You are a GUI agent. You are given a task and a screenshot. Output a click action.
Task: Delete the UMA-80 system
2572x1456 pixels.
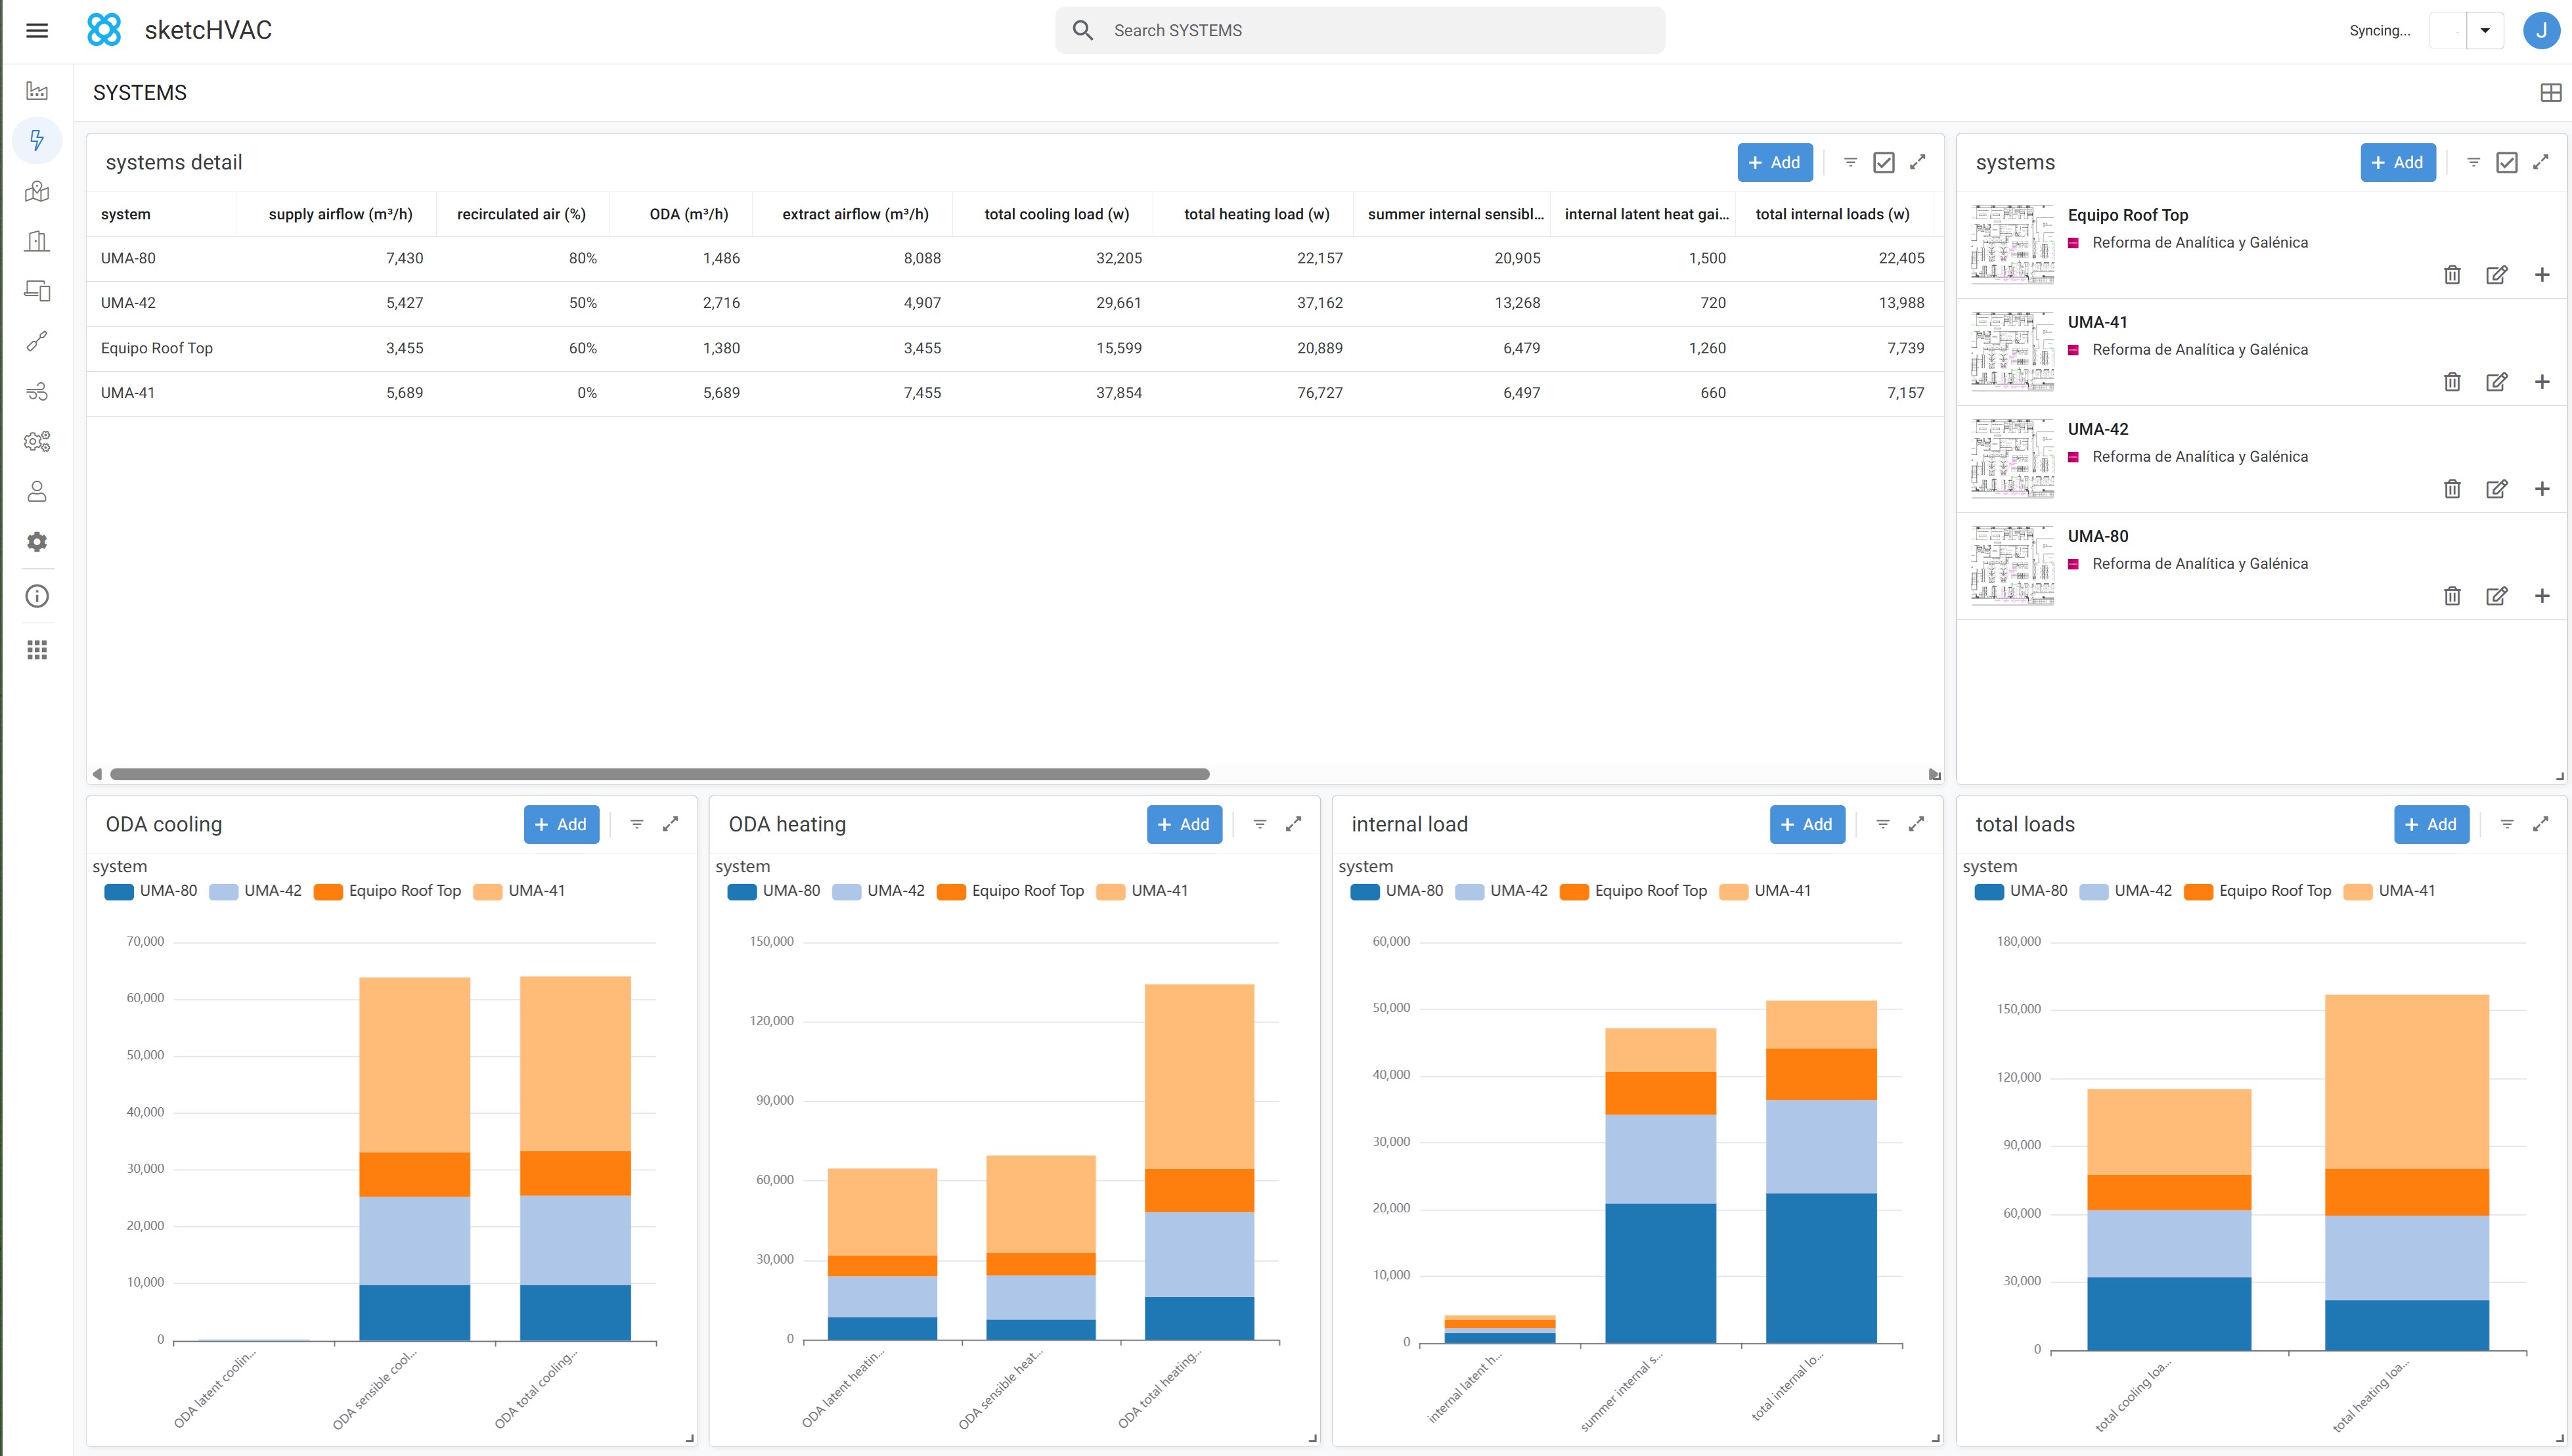pos(2452,596)
